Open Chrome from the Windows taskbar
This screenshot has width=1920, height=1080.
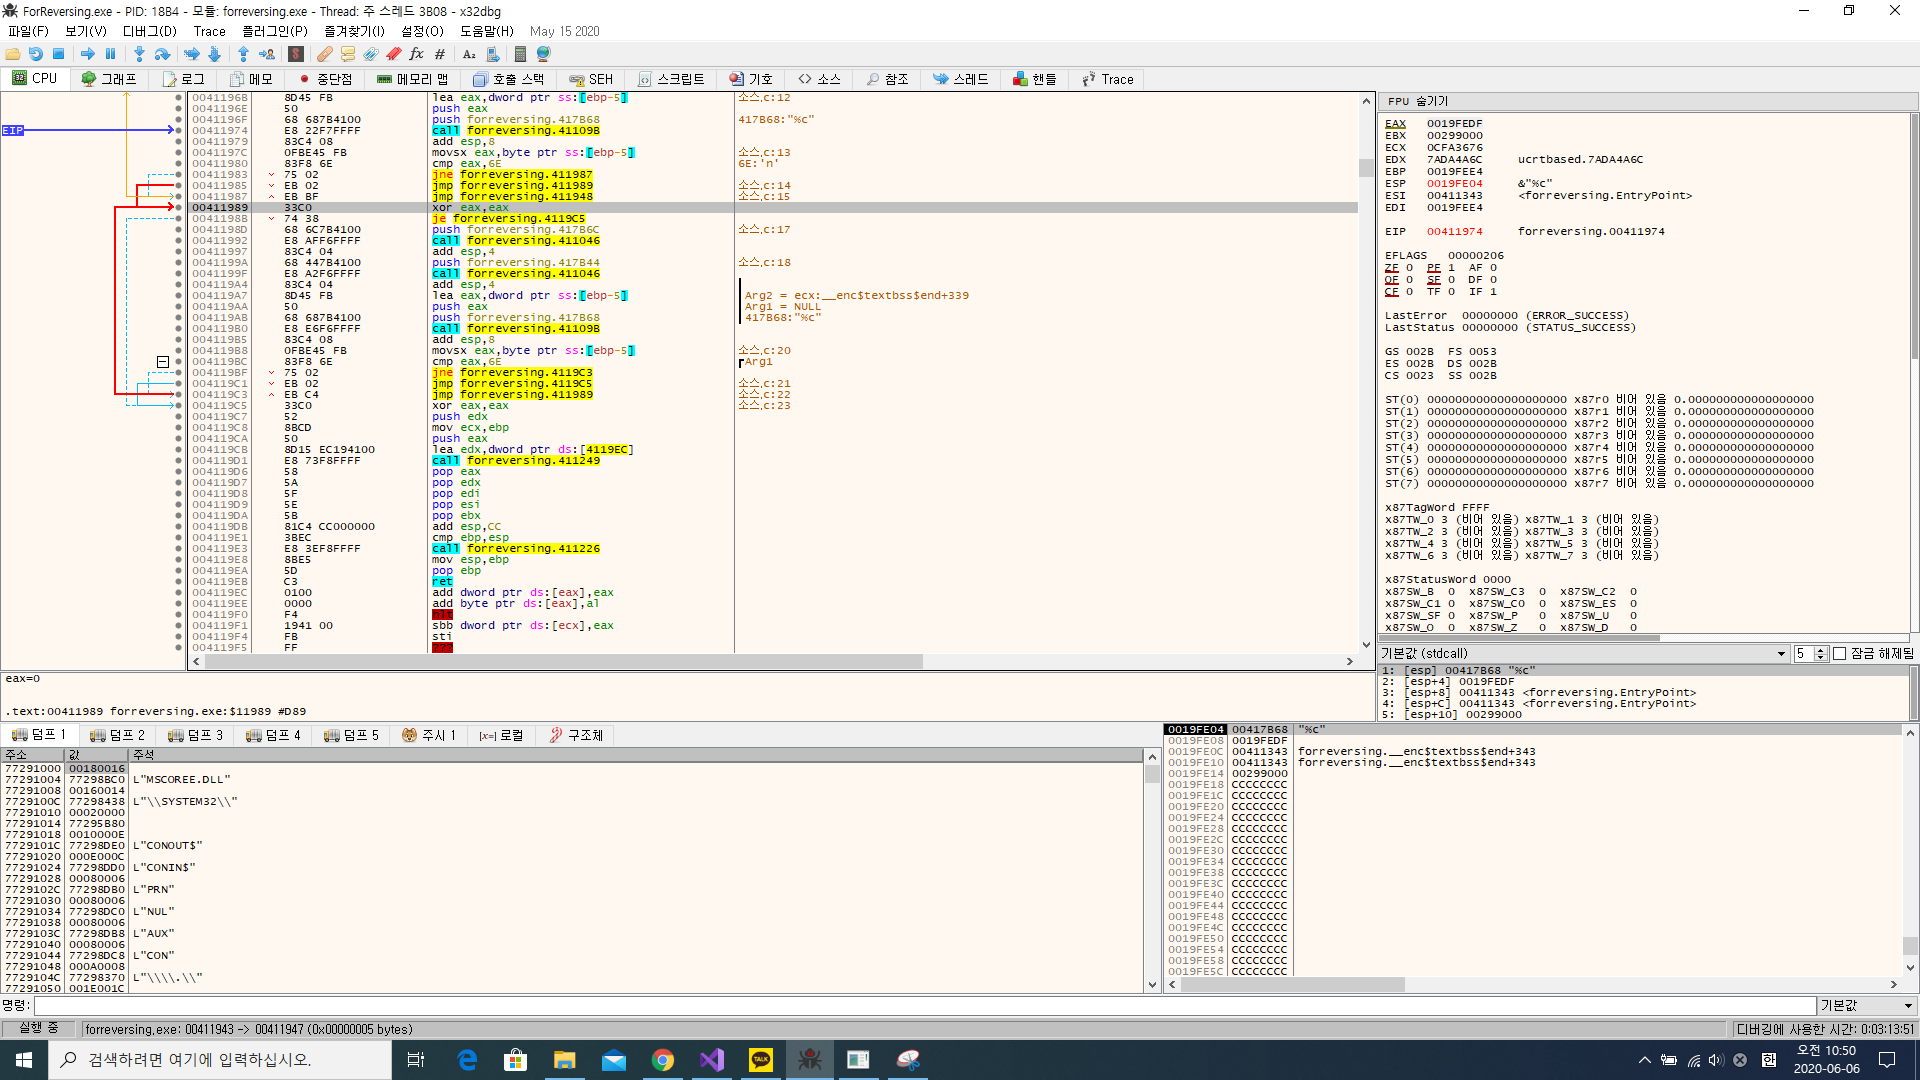(662, 1060)
